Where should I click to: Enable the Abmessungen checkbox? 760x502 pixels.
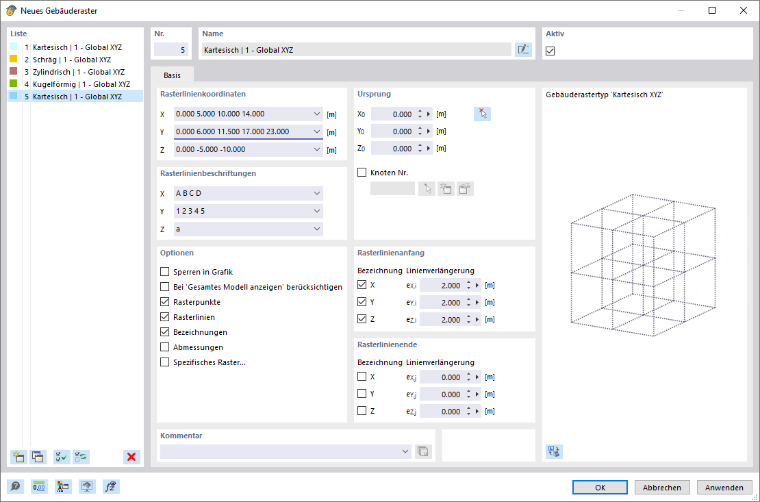pos(164,347)
